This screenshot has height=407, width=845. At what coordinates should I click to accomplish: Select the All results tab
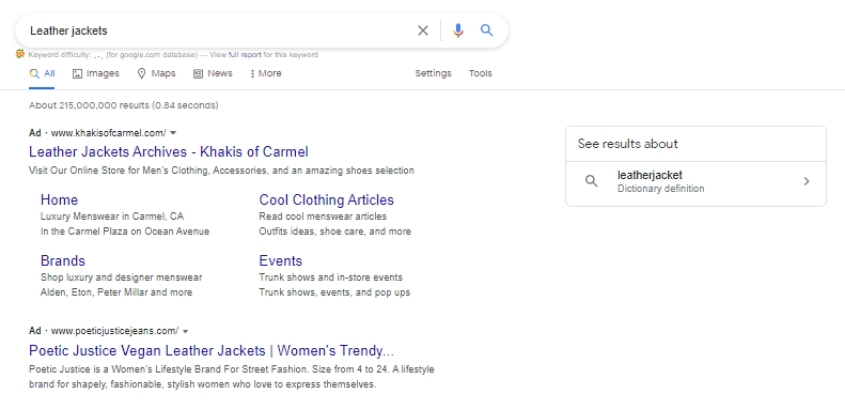pos(42,73)
